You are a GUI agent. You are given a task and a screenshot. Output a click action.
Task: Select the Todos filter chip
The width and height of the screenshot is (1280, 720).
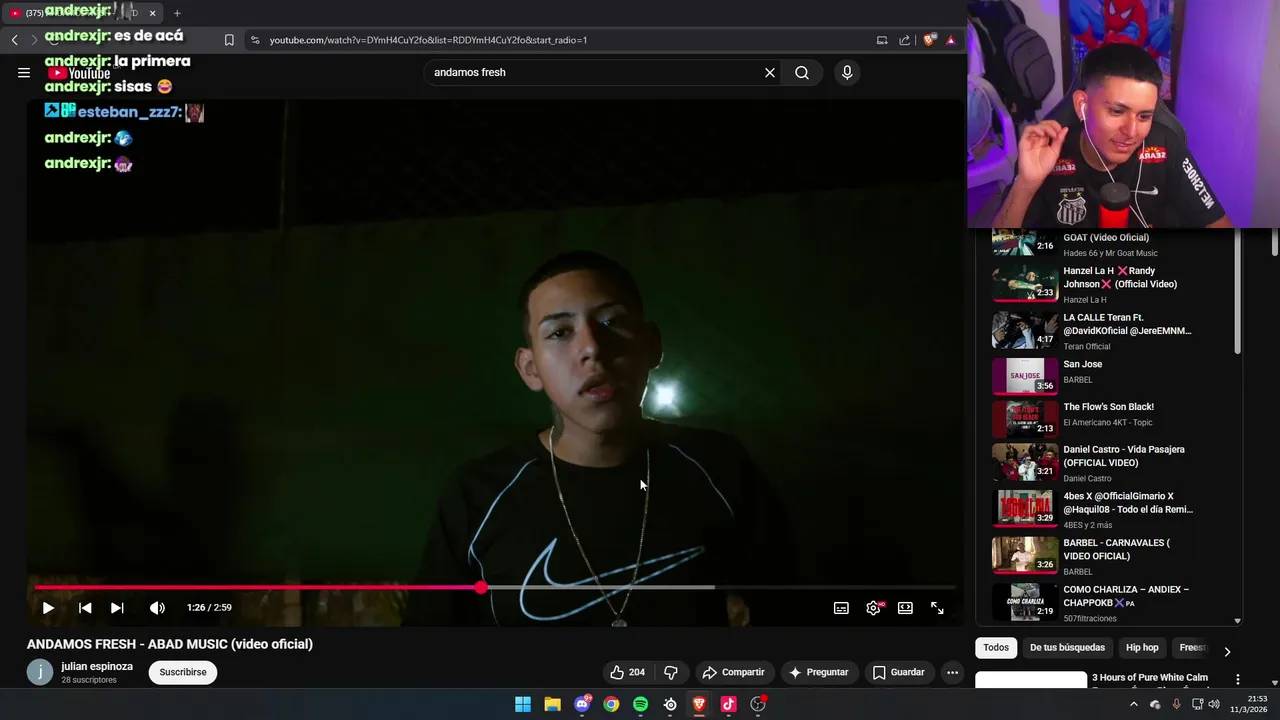pyautogui.click(x=996, y=647)
